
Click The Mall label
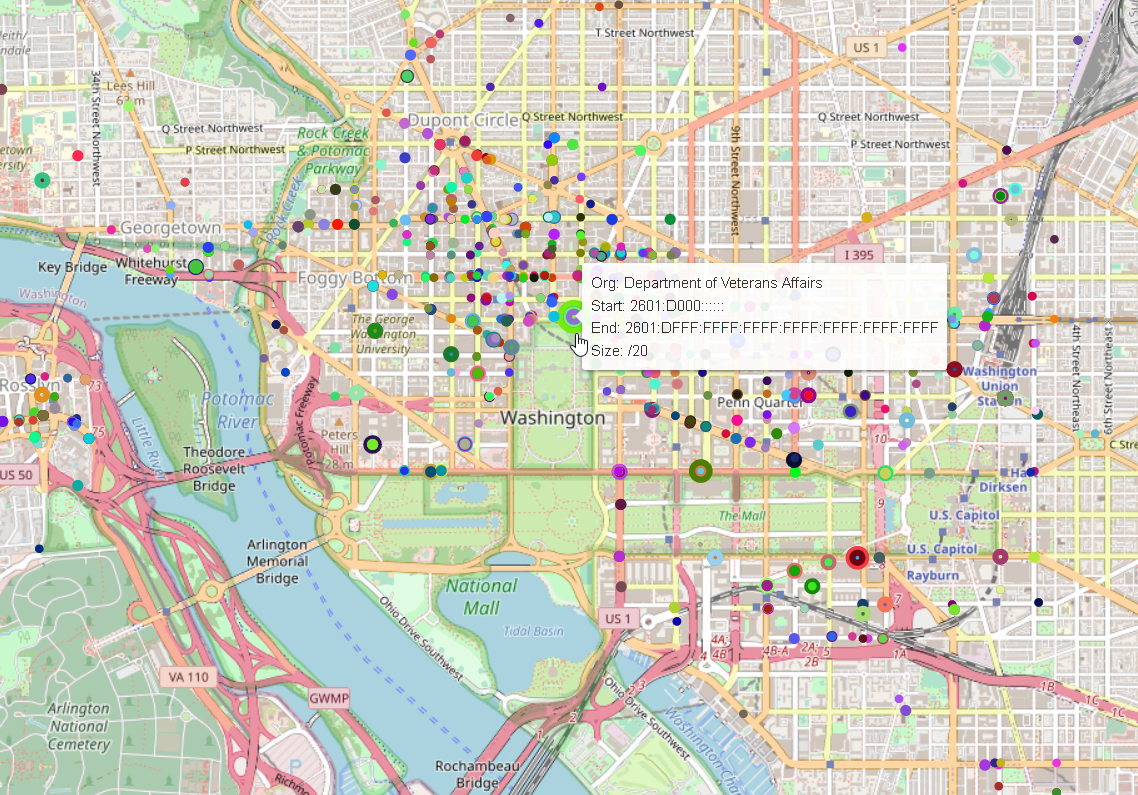click(x=742, y=515)
